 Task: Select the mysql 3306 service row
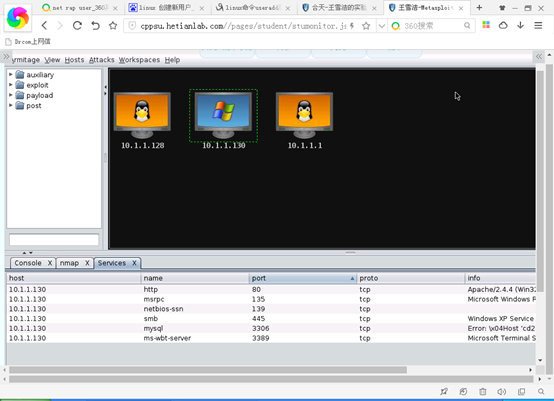(x=271, y=328)
